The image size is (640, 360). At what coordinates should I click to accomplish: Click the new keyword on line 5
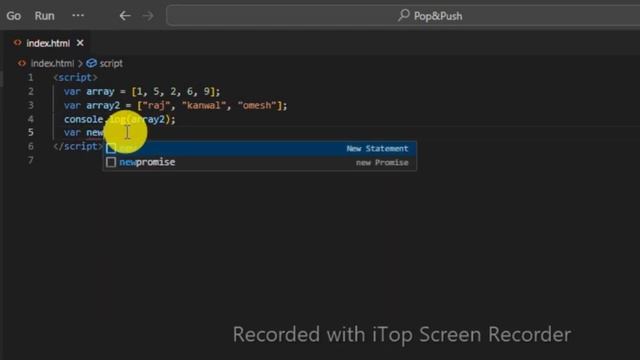coord(95,133)
